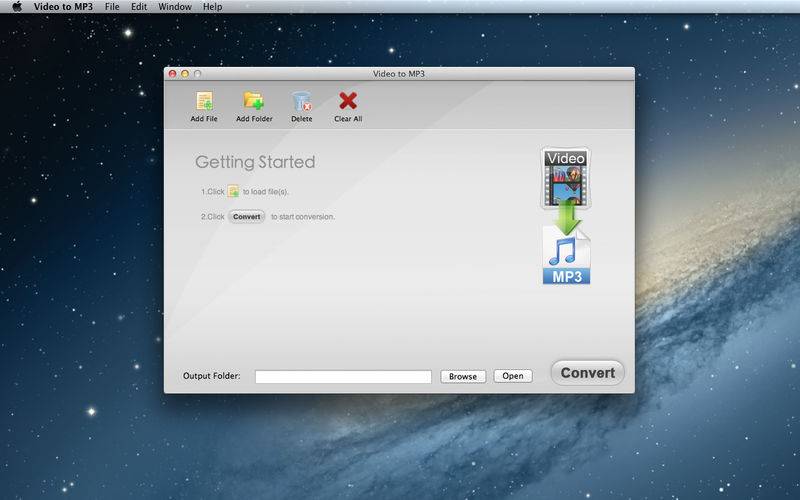The image size is (800, 500).
Task: Click the 'to load file(s).' text
Action: pyautogui.click(x=265, y=192)
